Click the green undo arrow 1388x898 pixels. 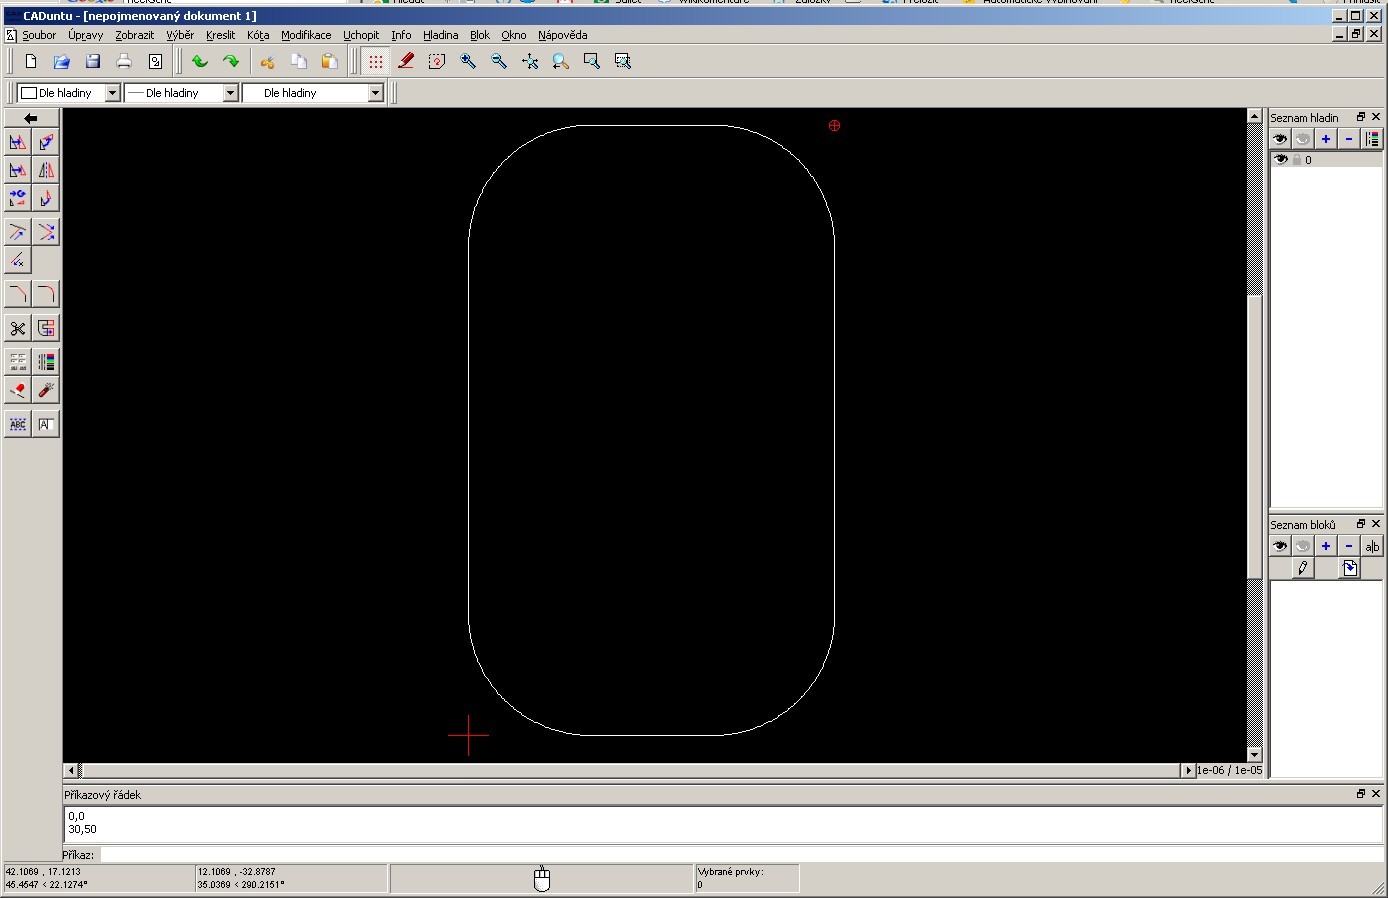(200, 61)
